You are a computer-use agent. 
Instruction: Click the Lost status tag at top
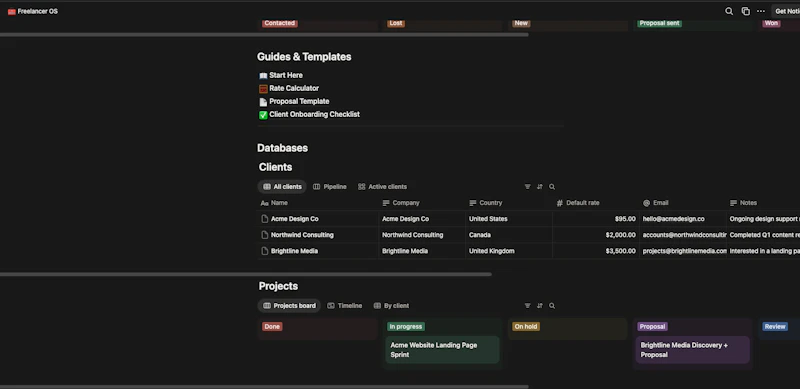coord(395,23)
